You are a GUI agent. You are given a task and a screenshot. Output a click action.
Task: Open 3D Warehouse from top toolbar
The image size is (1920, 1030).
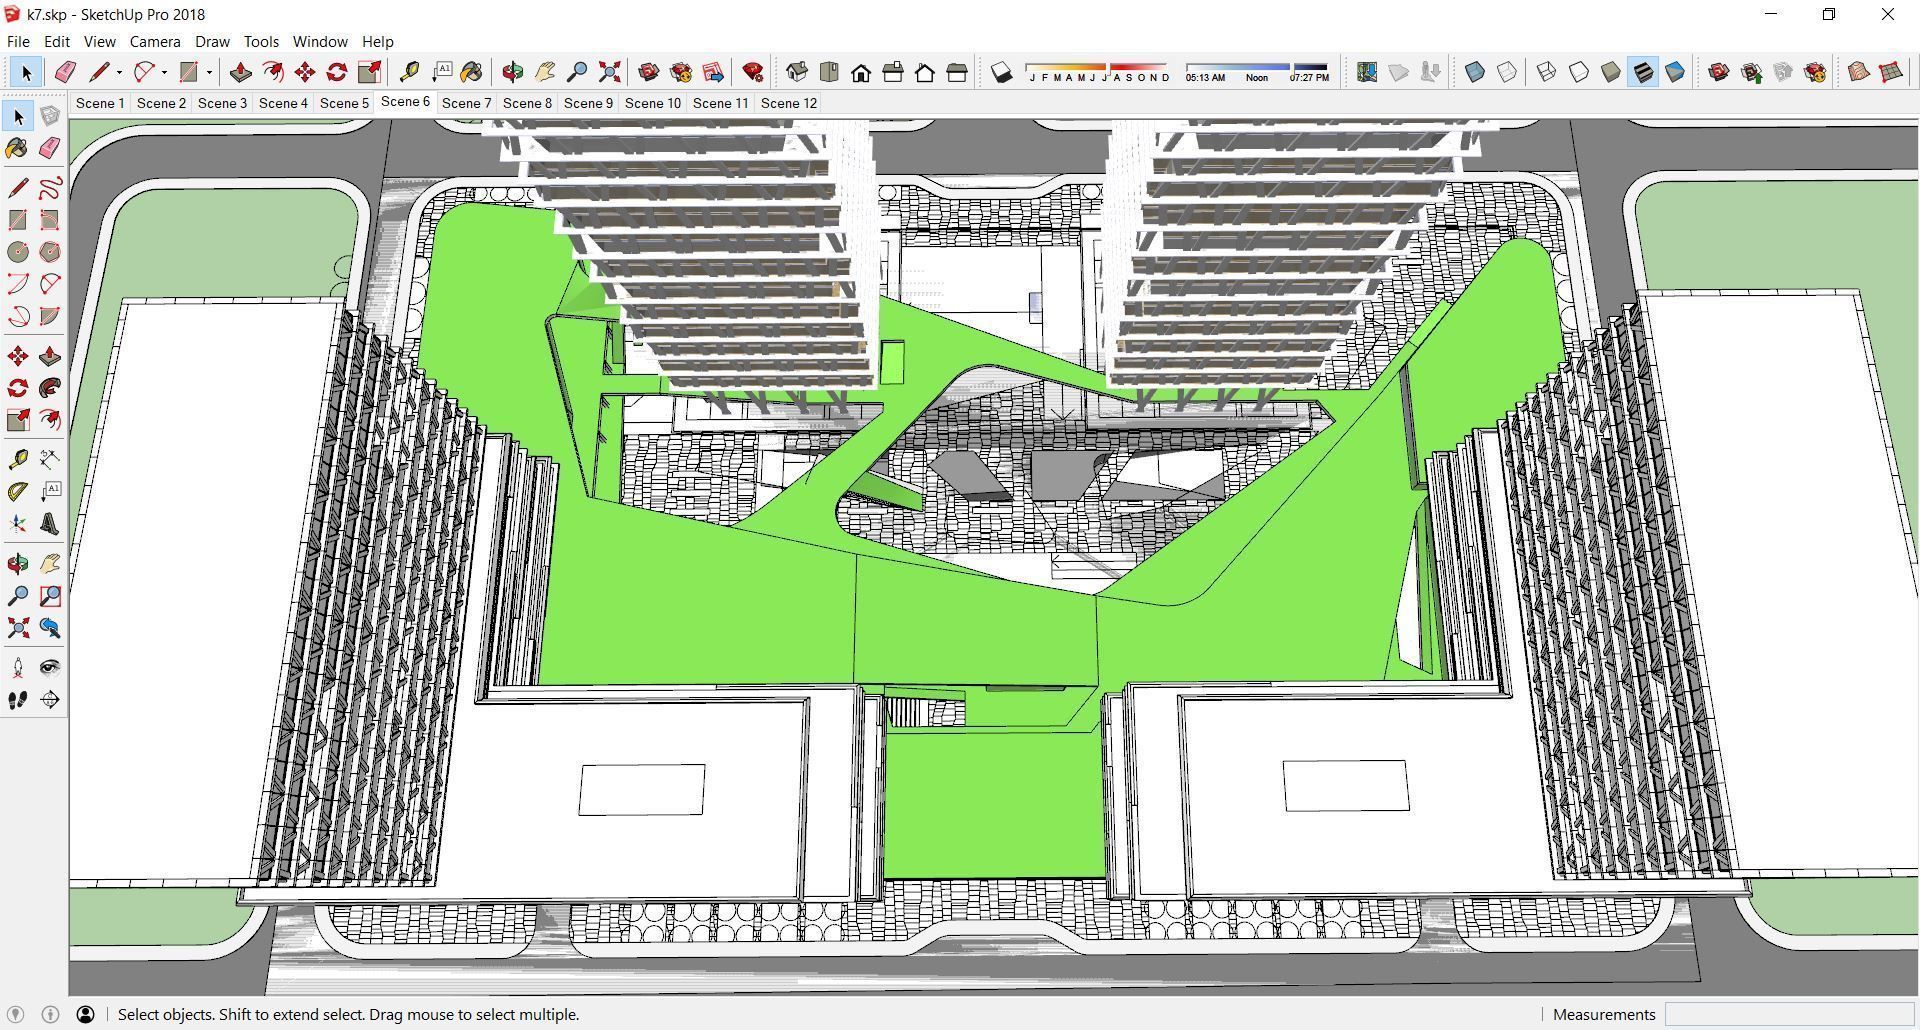pos(649,72)
